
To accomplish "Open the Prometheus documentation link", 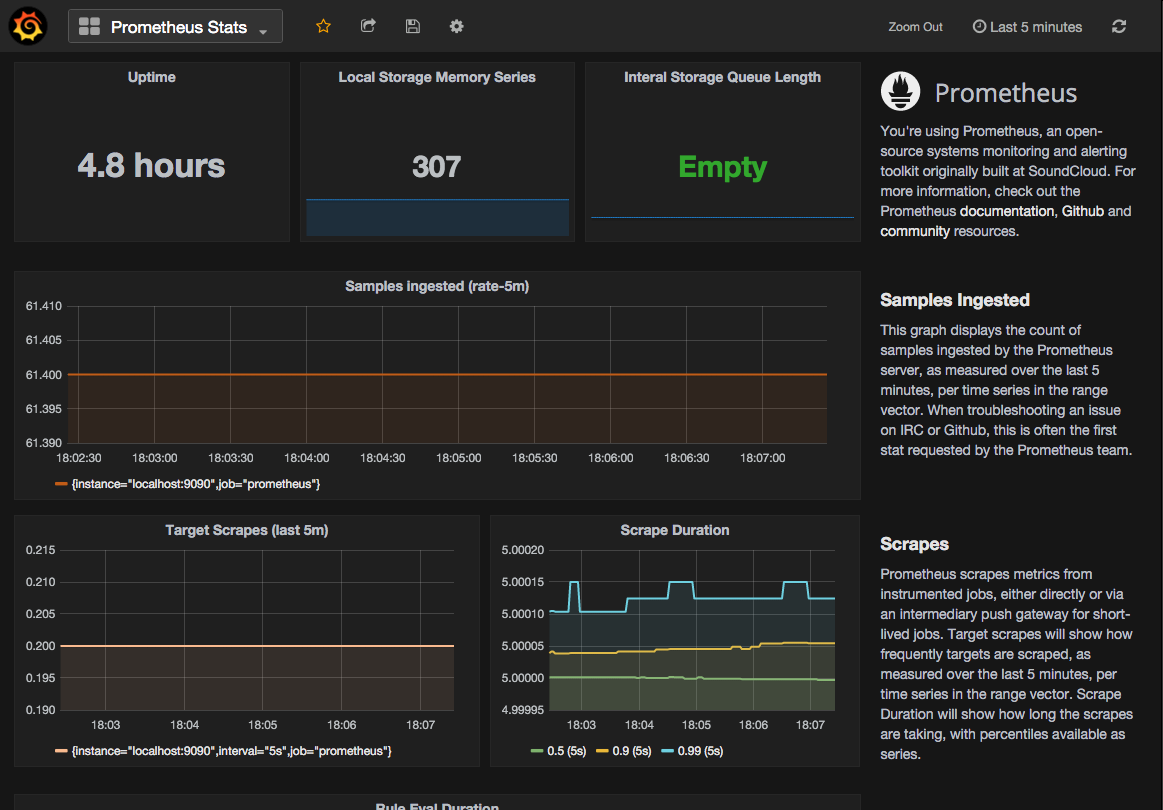I will point(1006,211).
